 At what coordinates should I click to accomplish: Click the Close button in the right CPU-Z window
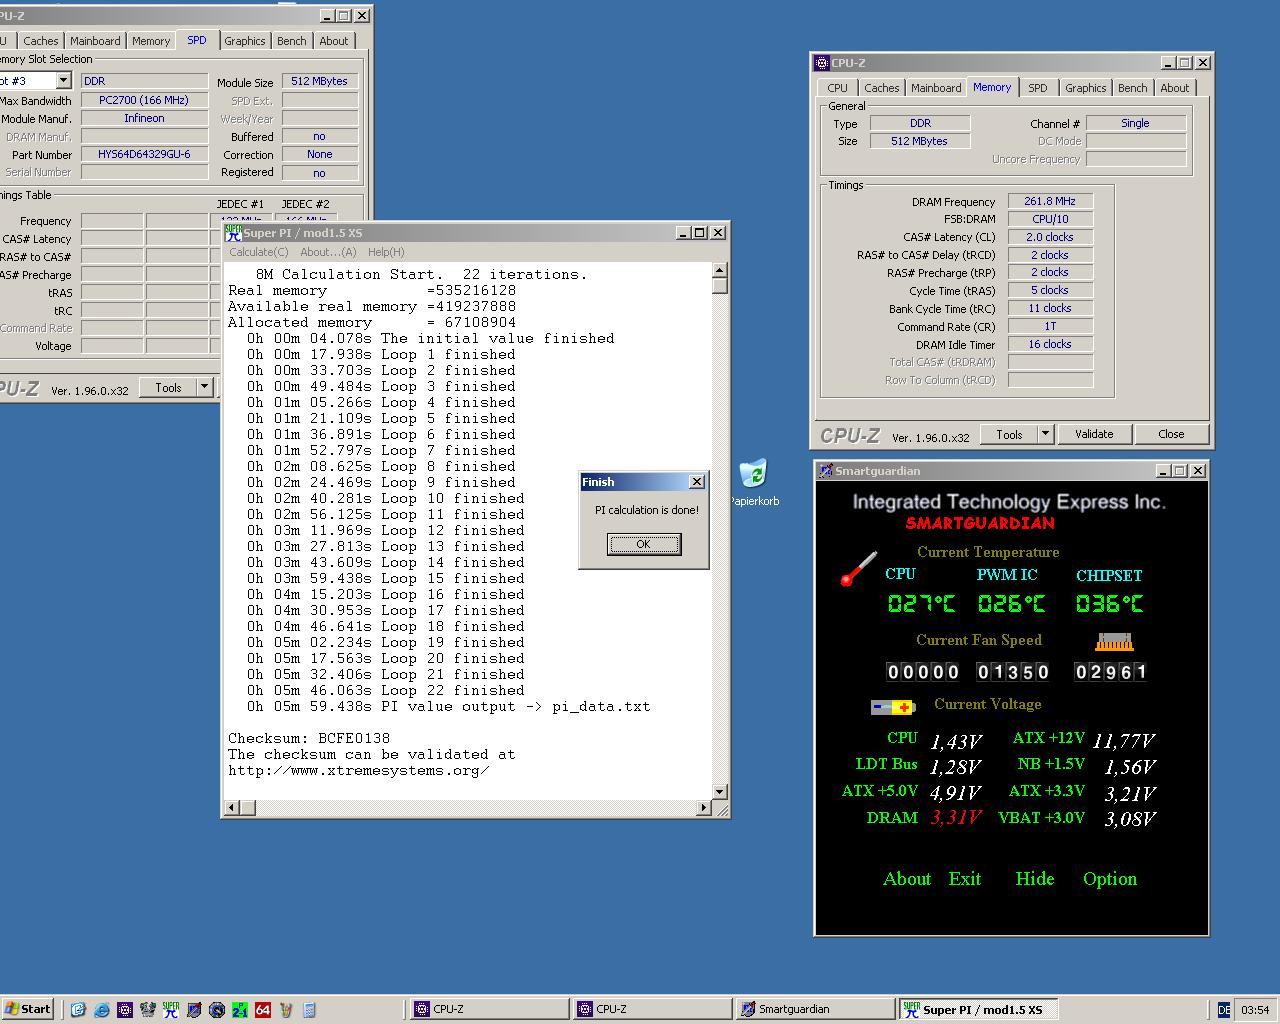click(1171, 434)
